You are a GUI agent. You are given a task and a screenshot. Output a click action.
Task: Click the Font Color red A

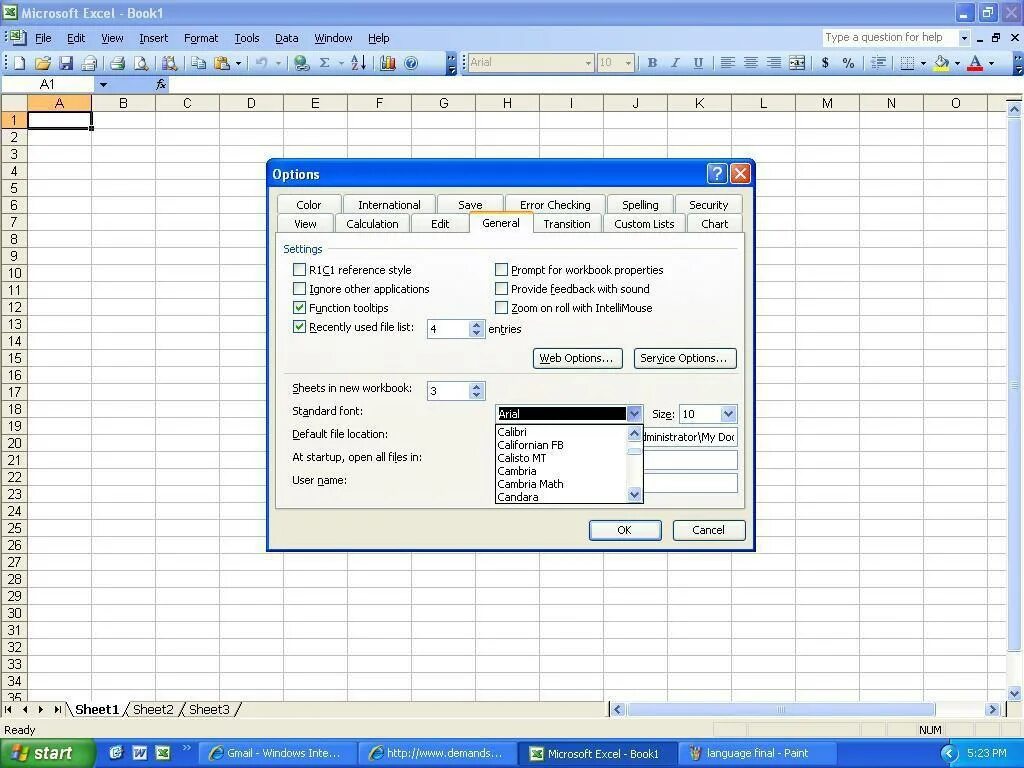pyautogui.click(x=975, y=63)
